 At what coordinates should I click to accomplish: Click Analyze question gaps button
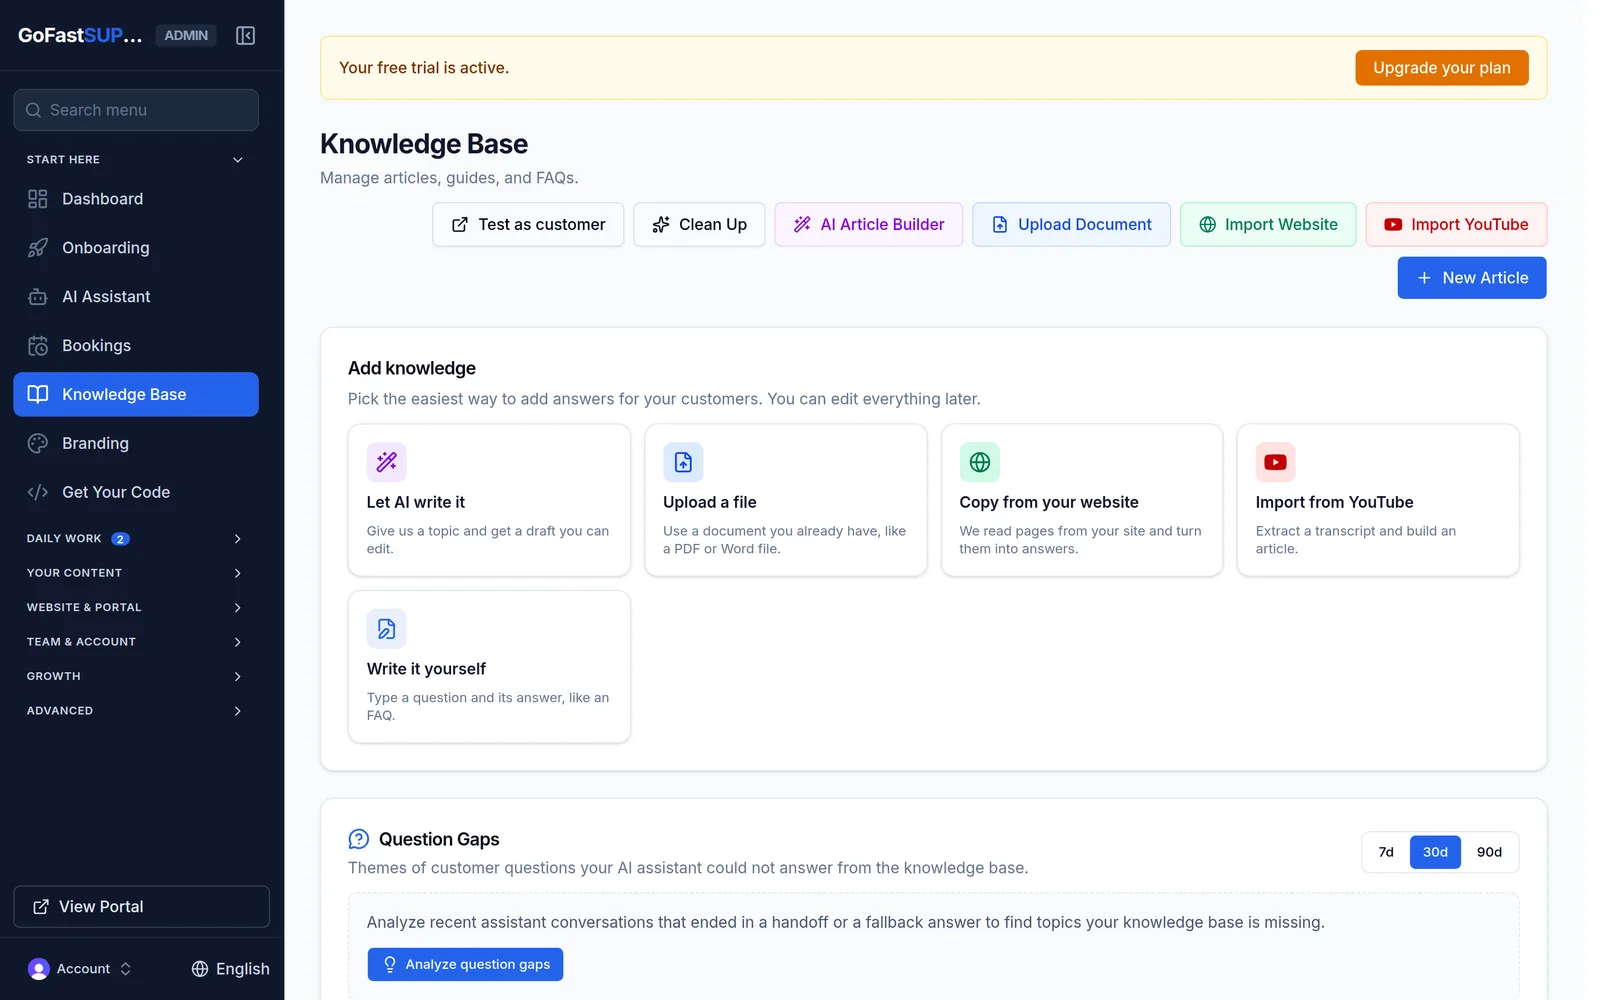(x=465, y=965)
